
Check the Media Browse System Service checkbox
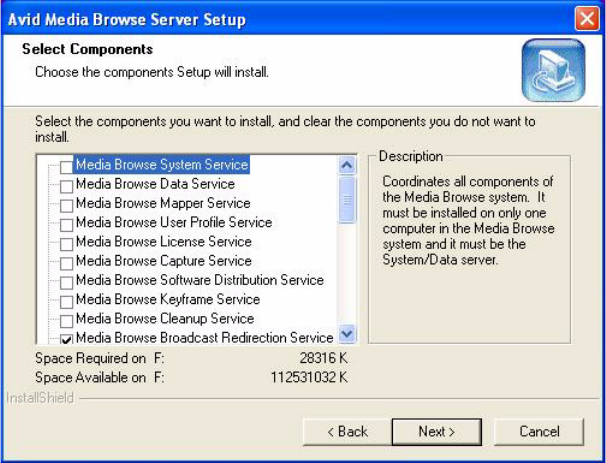tap(66, 167)
